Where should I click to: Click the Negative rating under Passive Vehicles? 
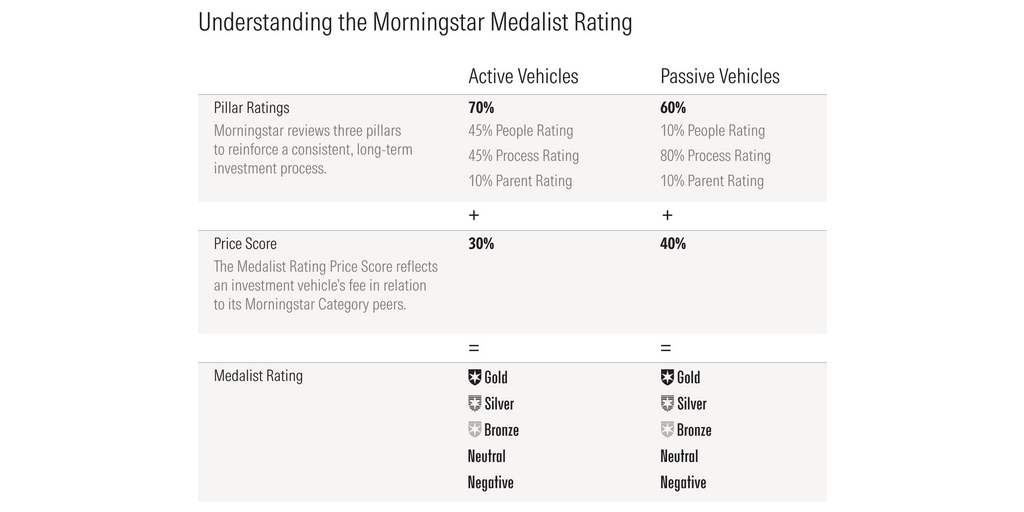683,482
